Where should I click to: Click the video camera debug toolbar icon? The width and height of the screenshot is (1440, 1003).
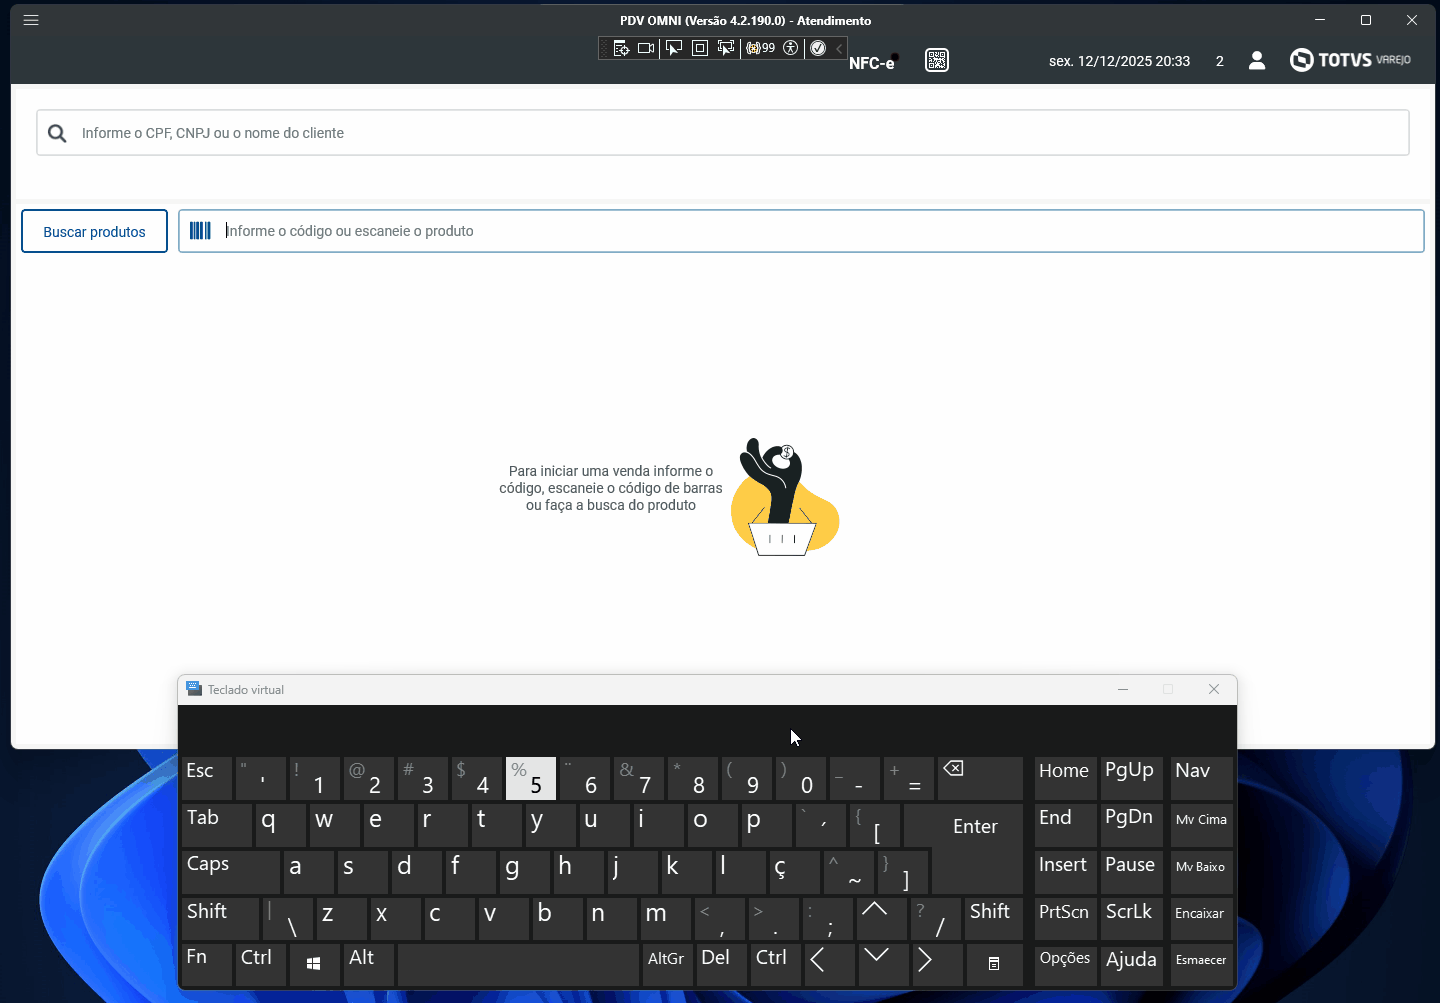click(x=646, y=48)
